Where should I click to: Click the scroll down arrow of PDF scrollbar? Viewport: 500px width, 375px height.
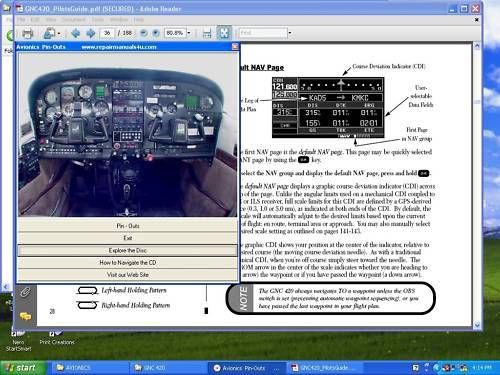(x=477, y=325)
